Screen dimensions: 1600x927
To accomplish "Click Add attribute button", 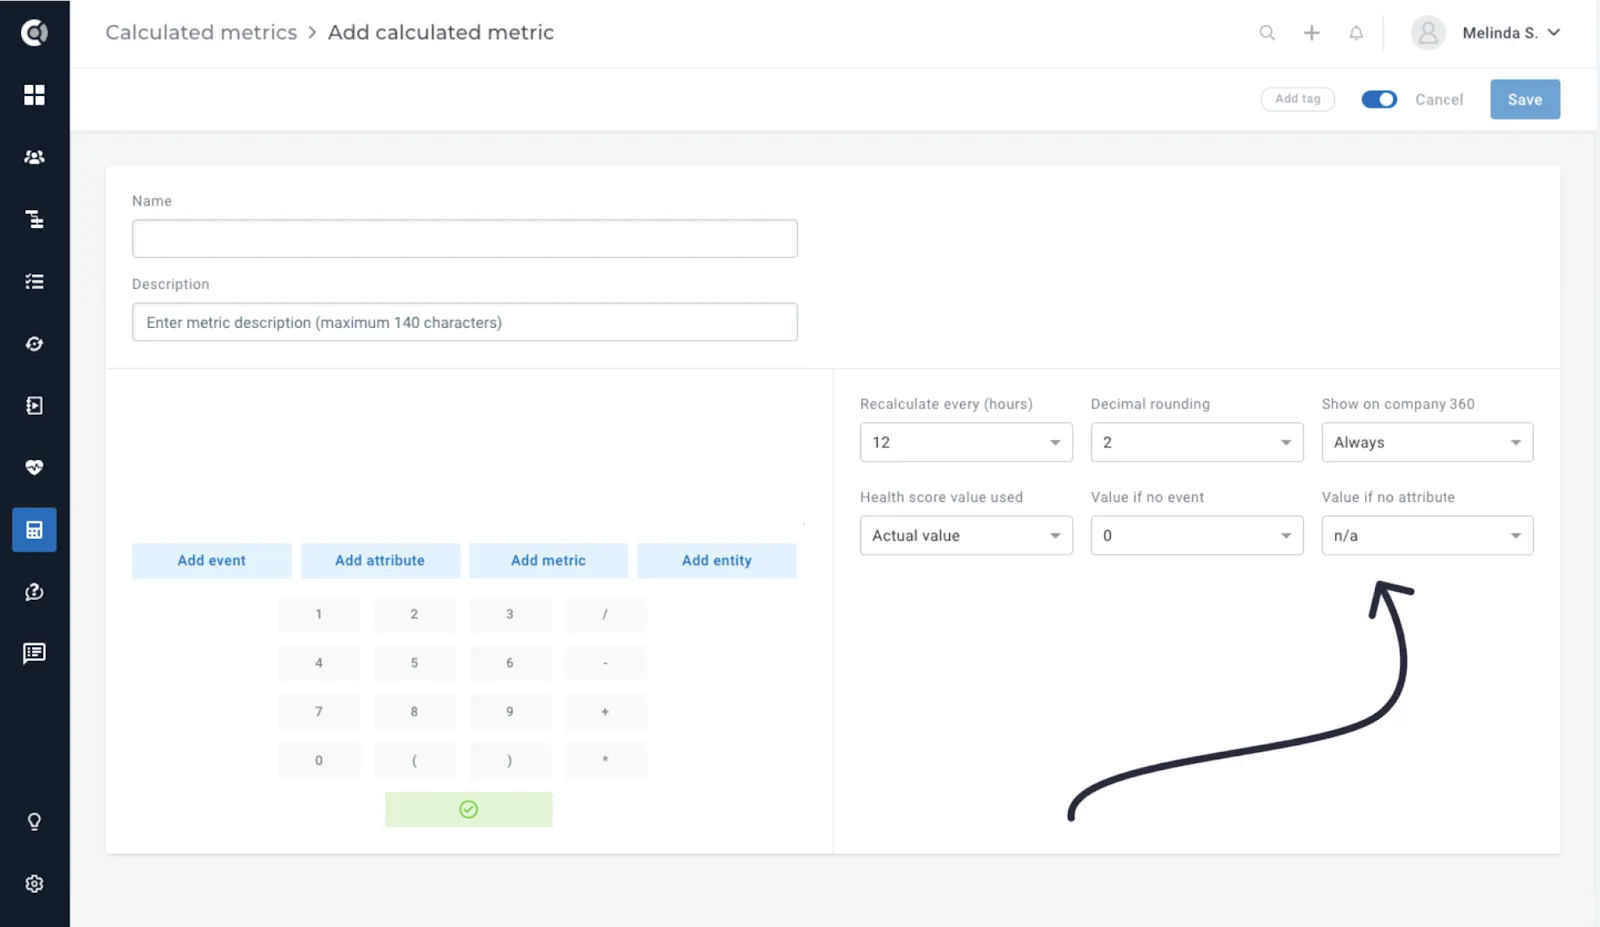I will (380, 560).
